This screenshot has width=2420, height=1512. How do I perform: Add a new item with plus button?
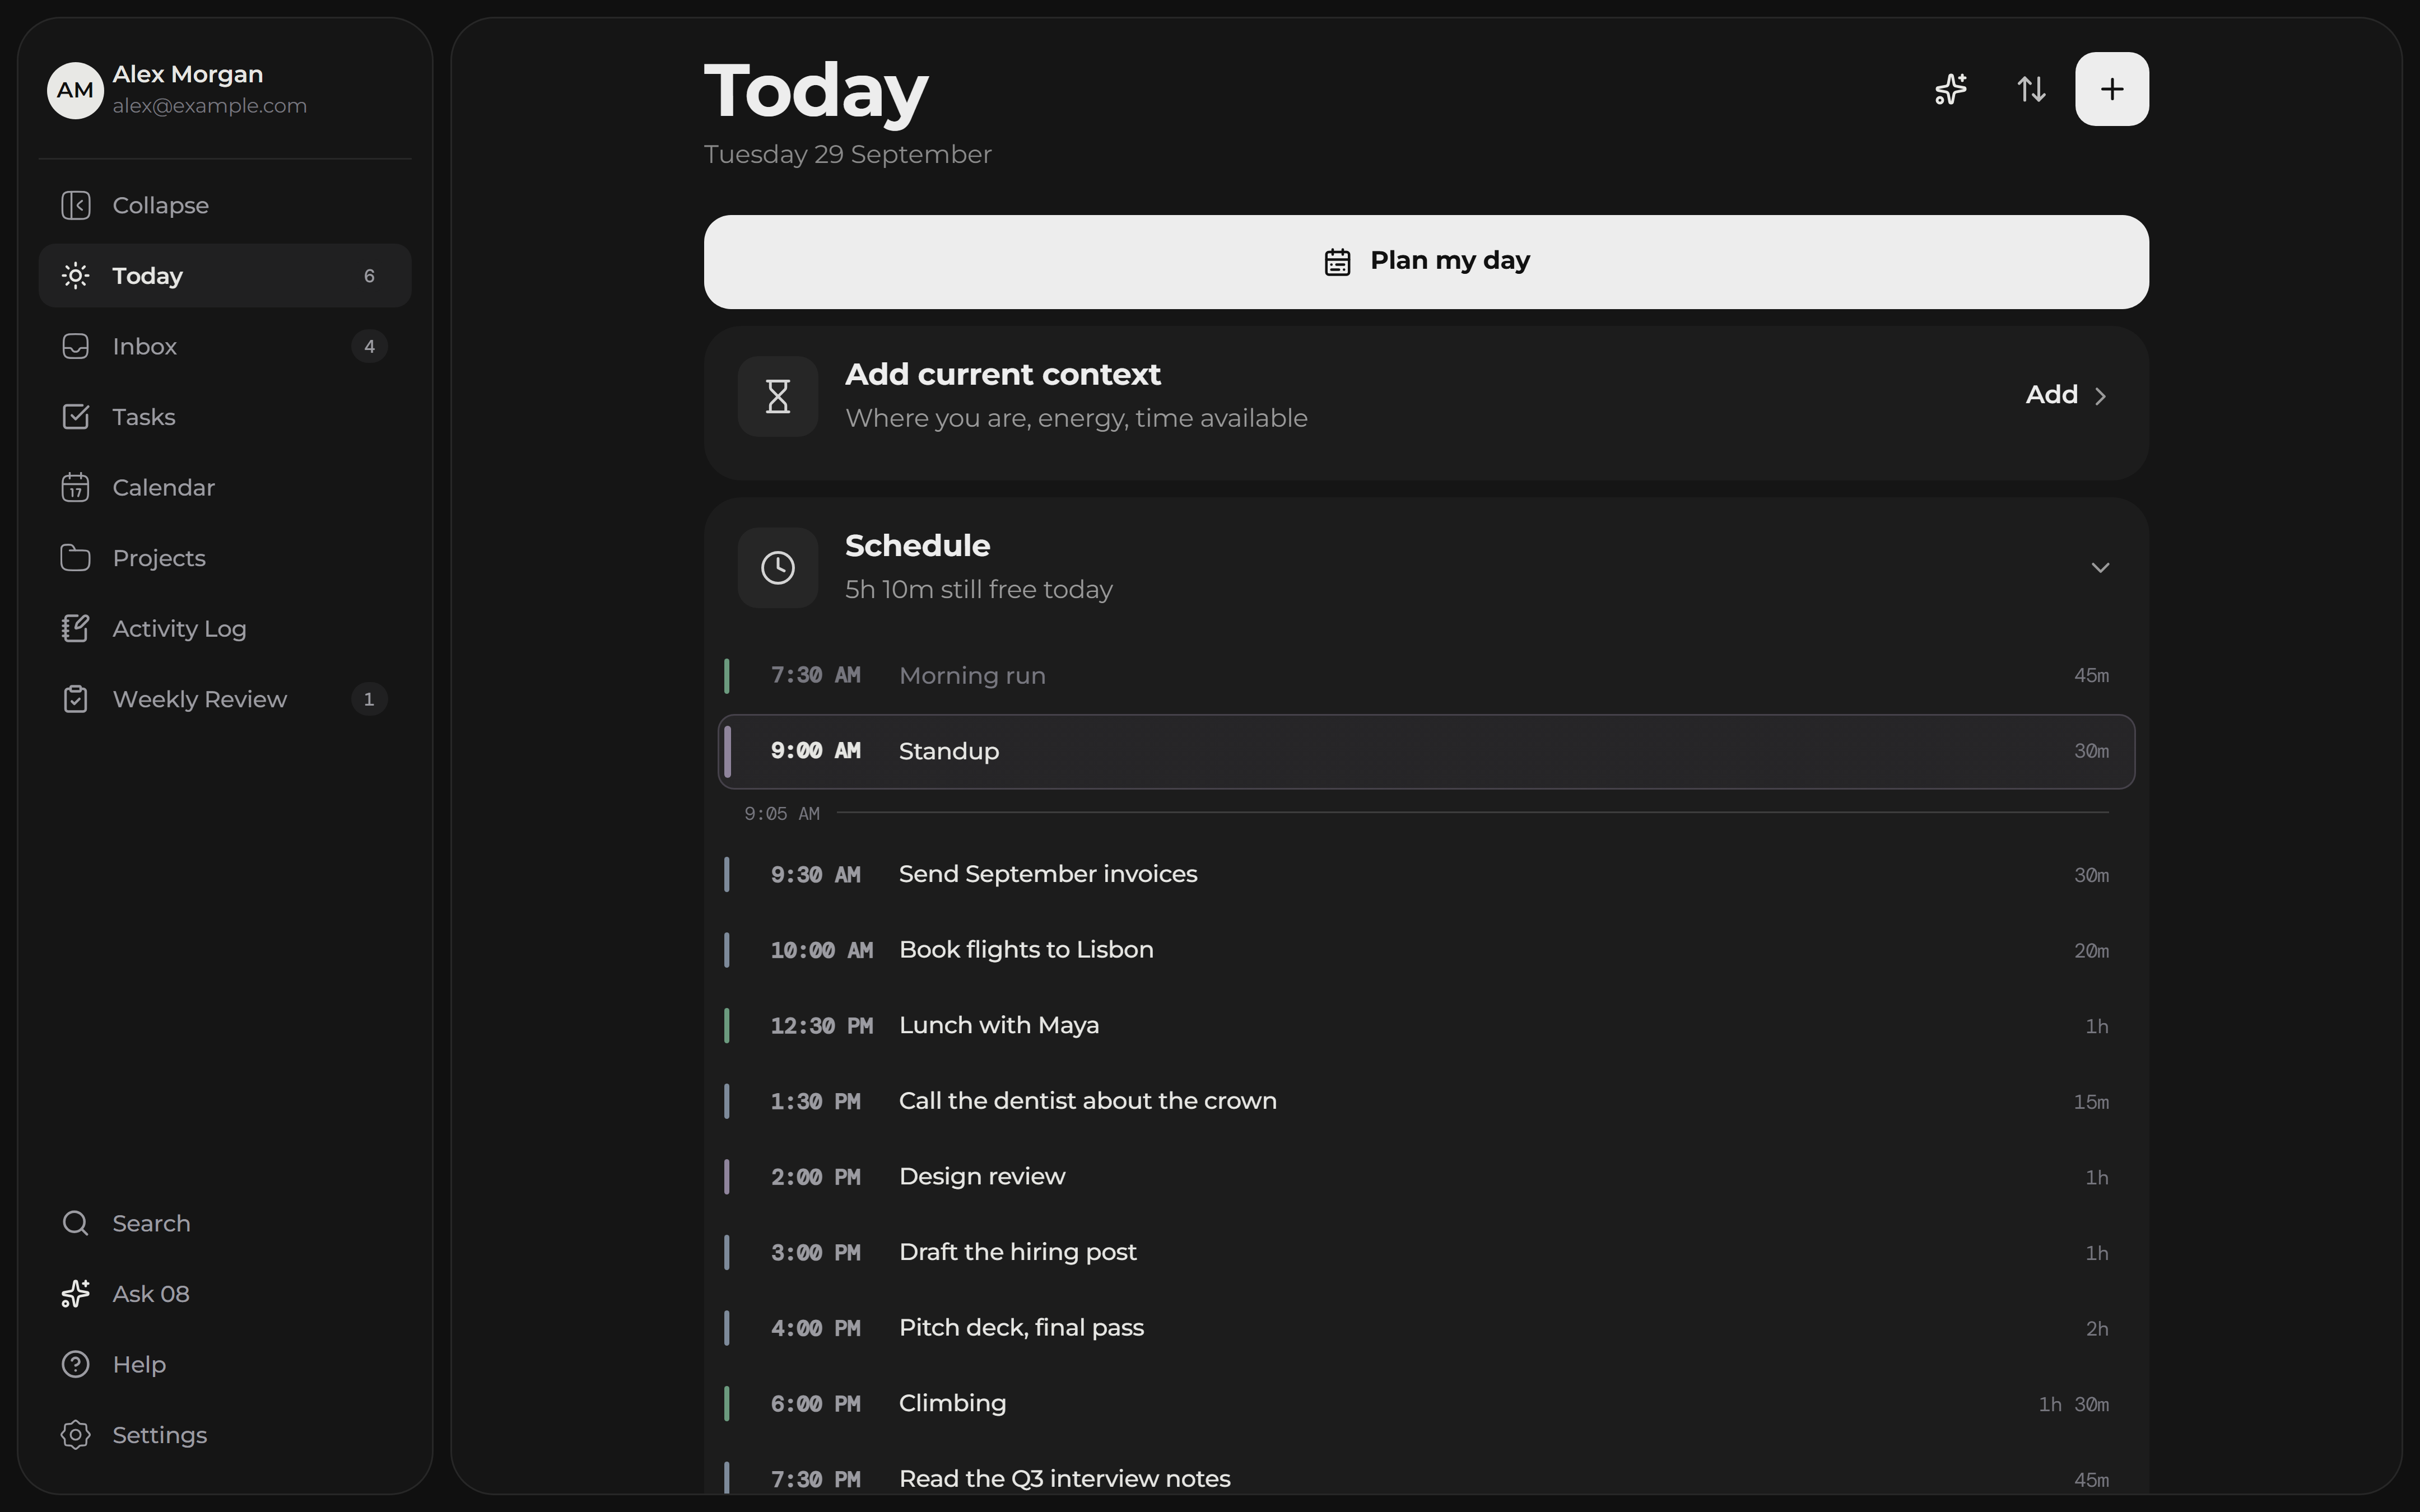2111,89
